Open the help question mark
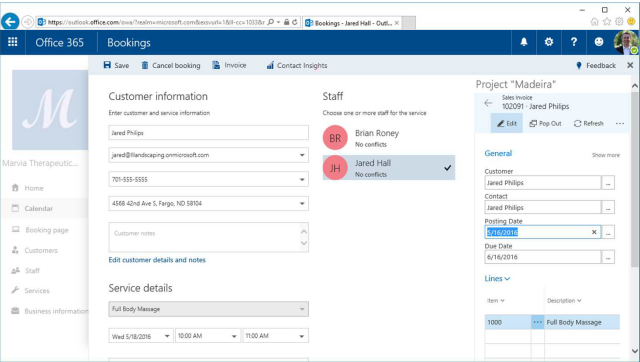Screen dimensions: 640x362 pyautogui.click(x=574, y=42)
